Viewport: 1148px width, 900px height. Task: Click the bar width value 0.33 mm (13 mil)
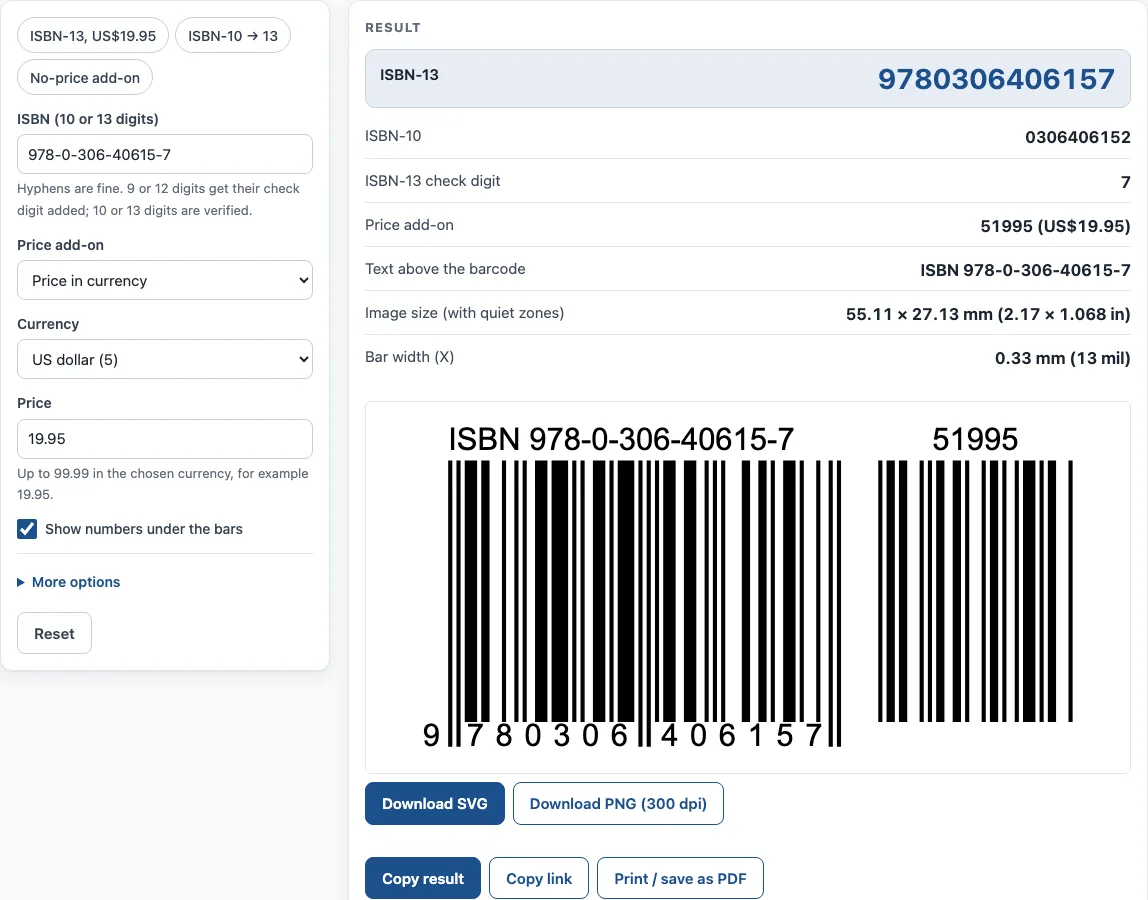click(x=1062, y=358)
